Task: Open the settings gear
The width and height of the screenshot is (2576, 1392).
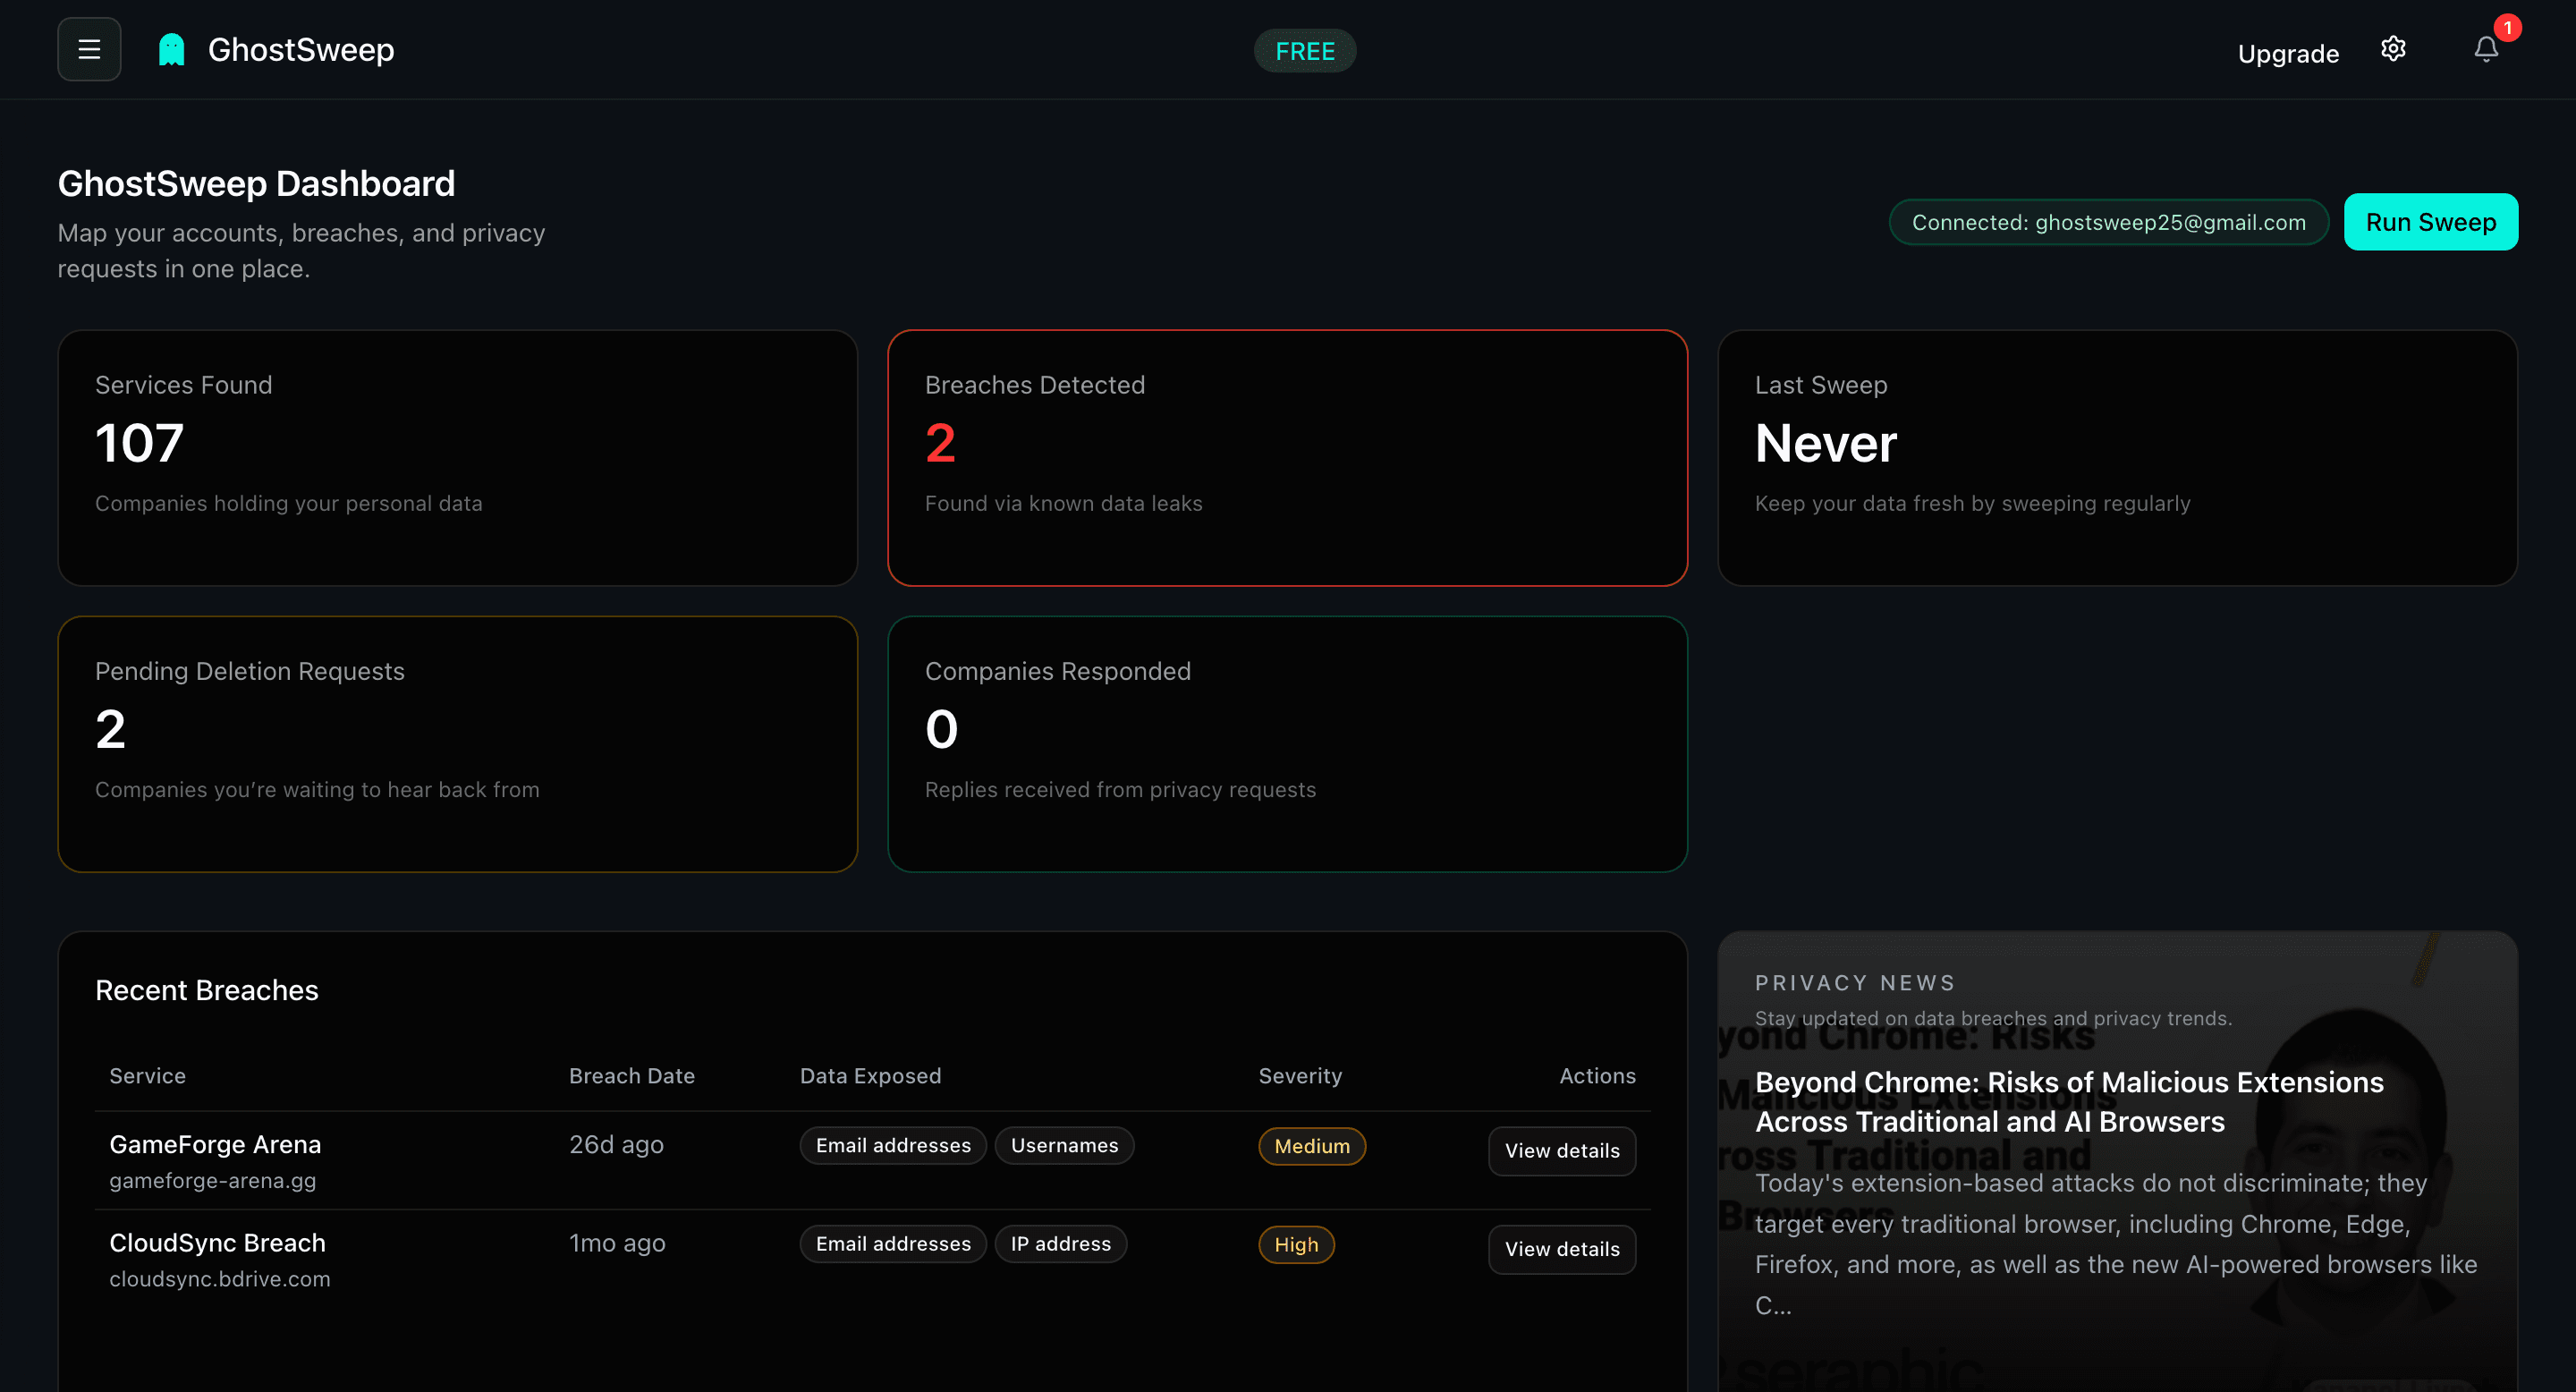Action: 2394,49
